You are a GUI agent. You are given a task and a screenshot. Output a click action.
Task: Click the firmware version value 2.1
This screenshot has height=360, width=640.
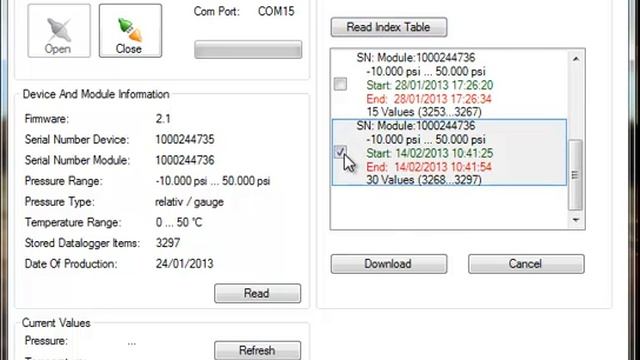click(x=163, y=119)
